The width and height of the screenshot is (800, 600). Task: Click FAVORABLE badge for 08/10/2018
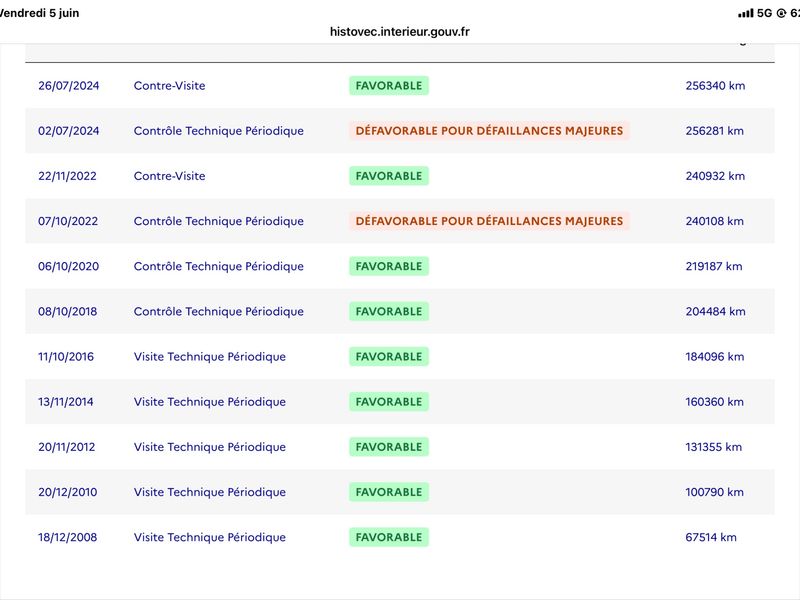pyautogui.click(x=389, y=311)
